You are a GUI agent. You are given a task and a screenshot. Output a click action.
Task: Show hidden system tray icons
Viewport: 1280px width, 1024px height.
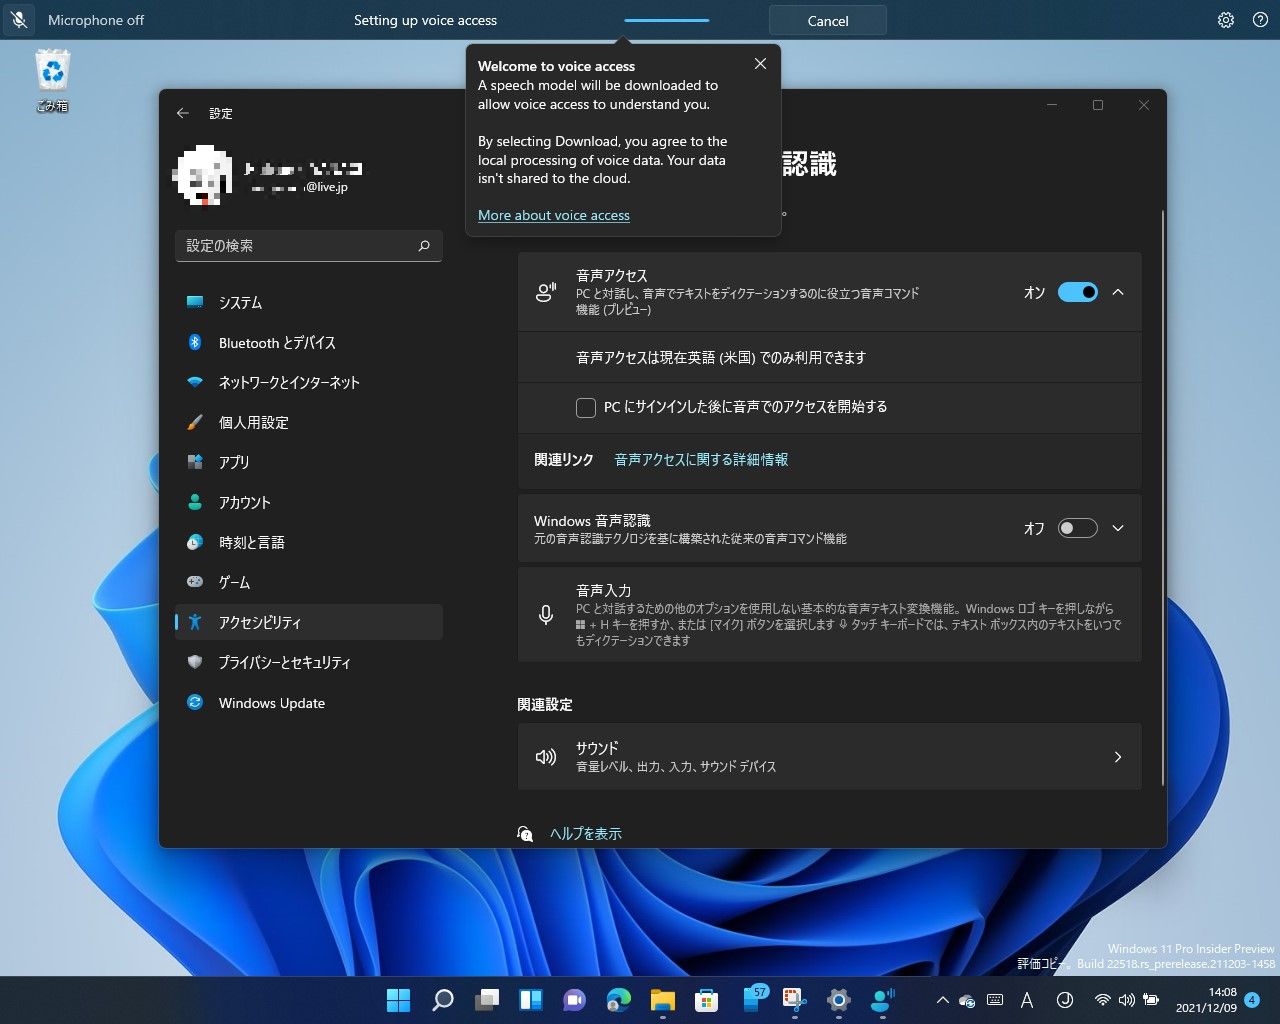942,1000
